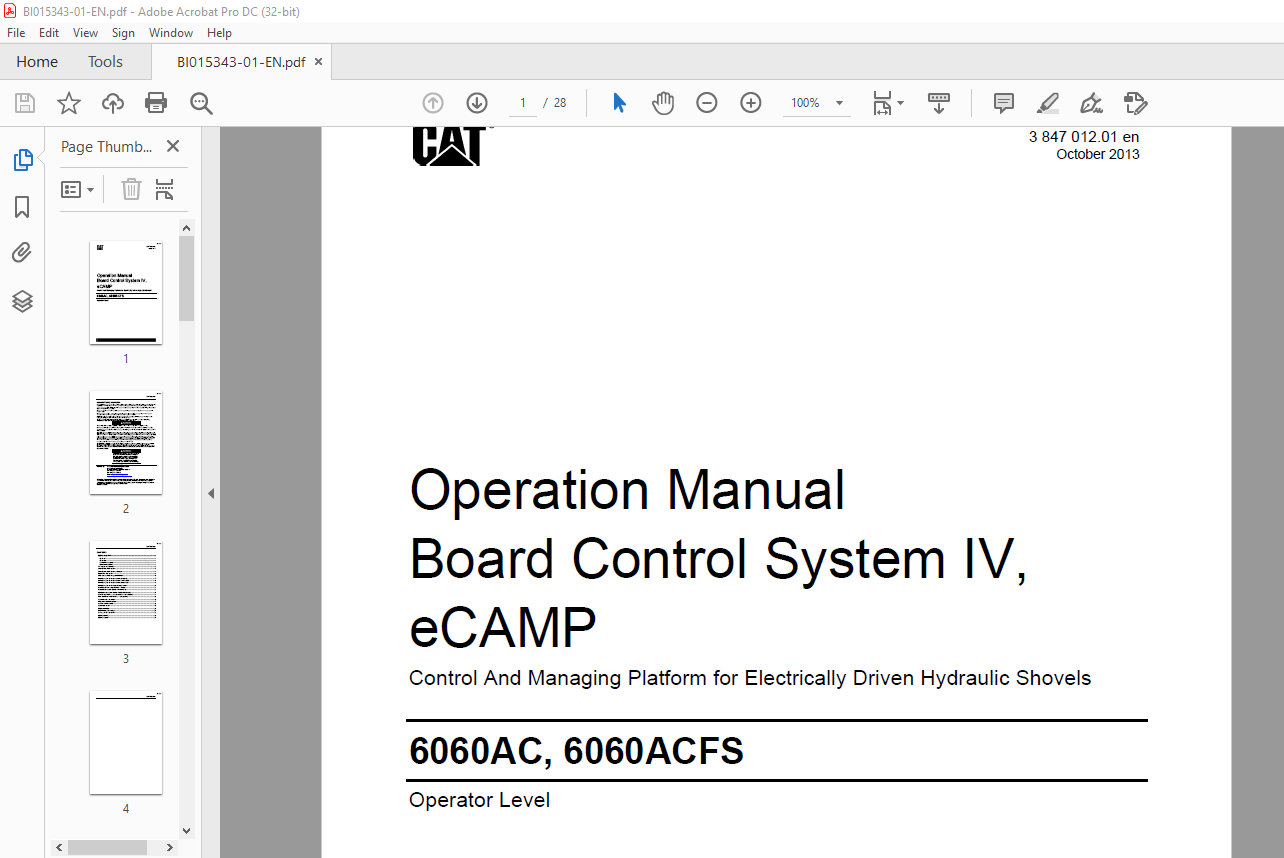This screenshot has height=858, width=1284.
Task: Go to previous page arrow
Action: 433,103
